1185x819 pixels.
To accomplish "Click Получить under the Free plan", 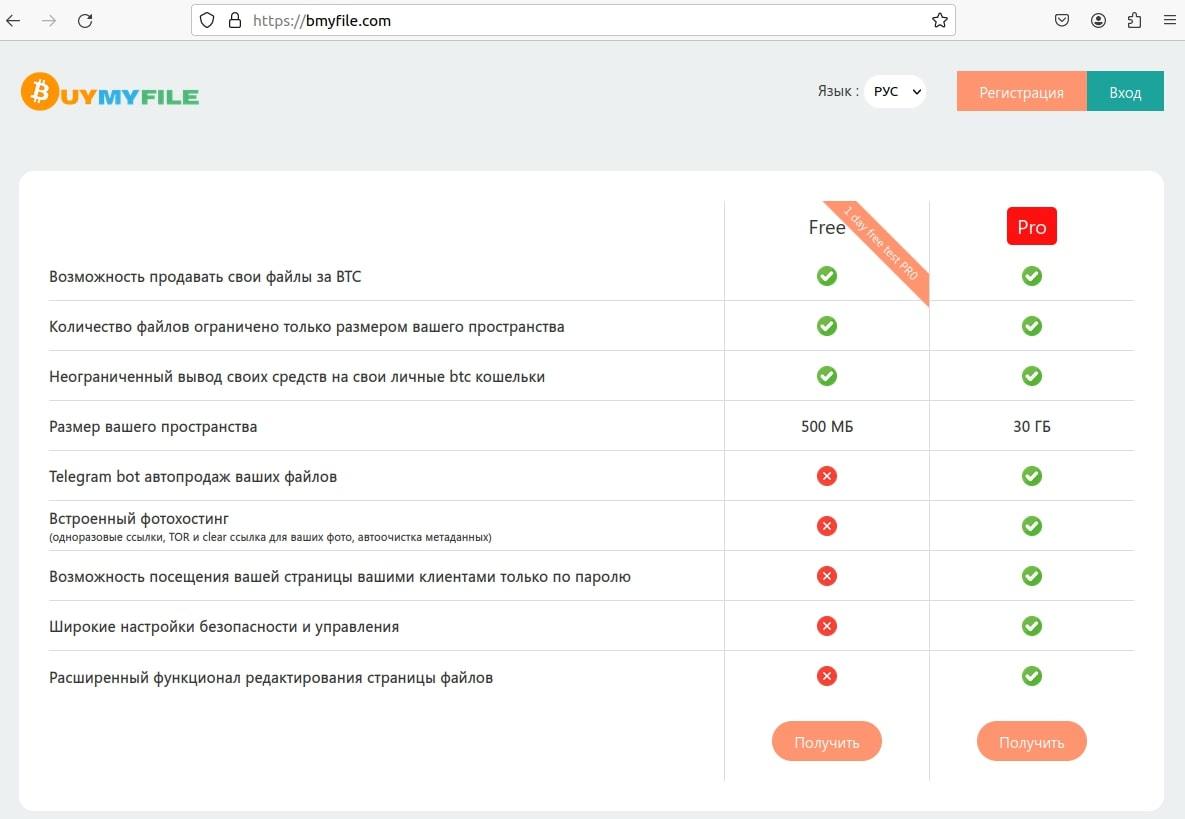I will 826,741.
